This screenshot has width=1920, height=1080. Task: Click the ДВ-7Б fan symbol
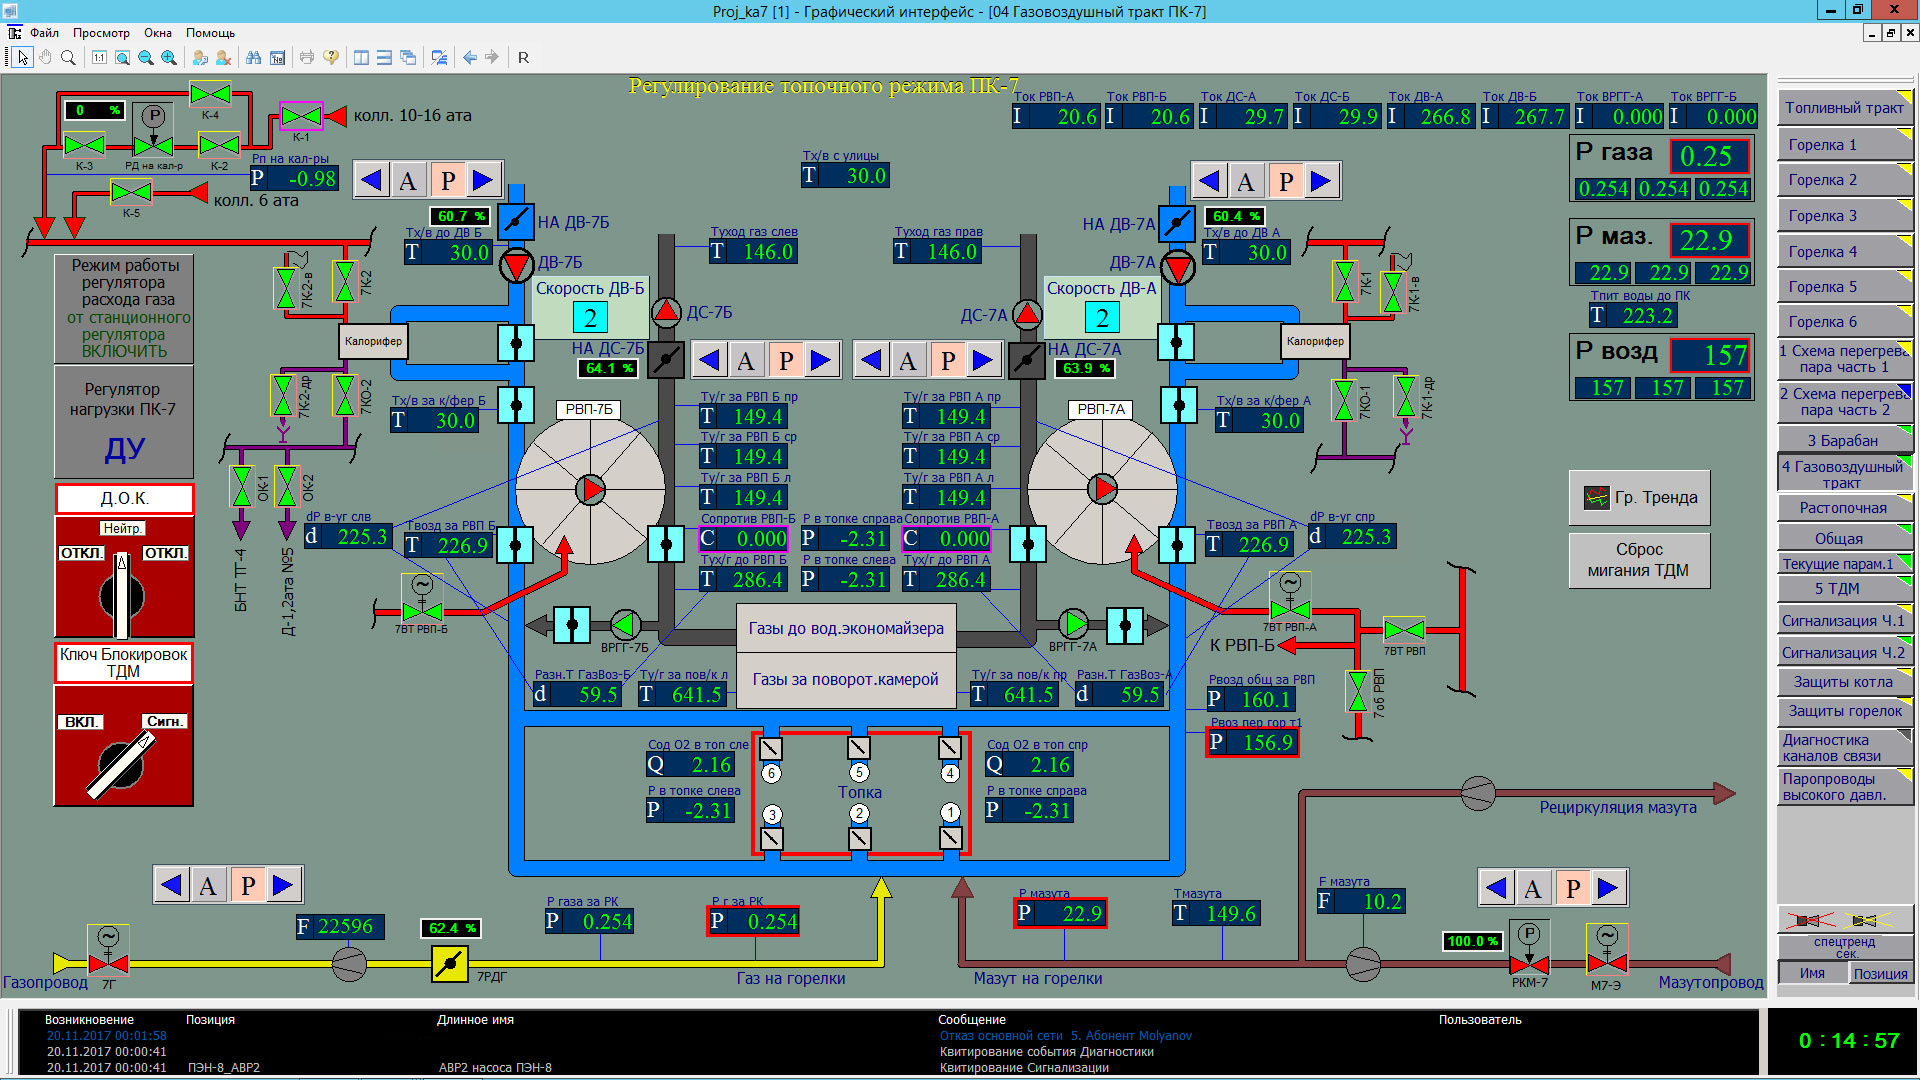[516, 266]
